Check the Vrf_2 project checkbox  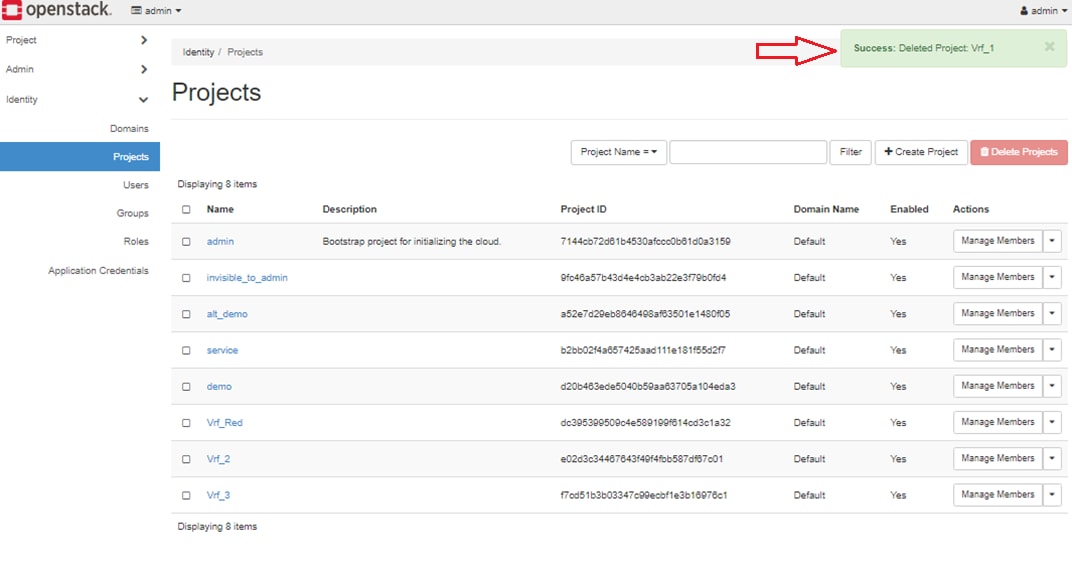[x=186, y=459]
